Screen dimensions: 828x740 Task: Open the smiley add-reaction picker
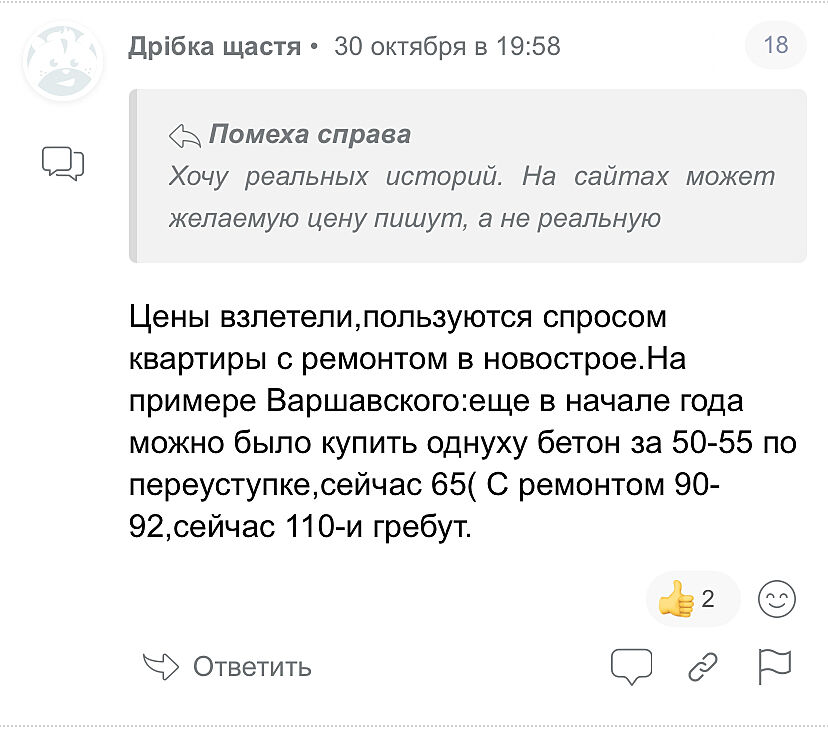tap(777, 599)
